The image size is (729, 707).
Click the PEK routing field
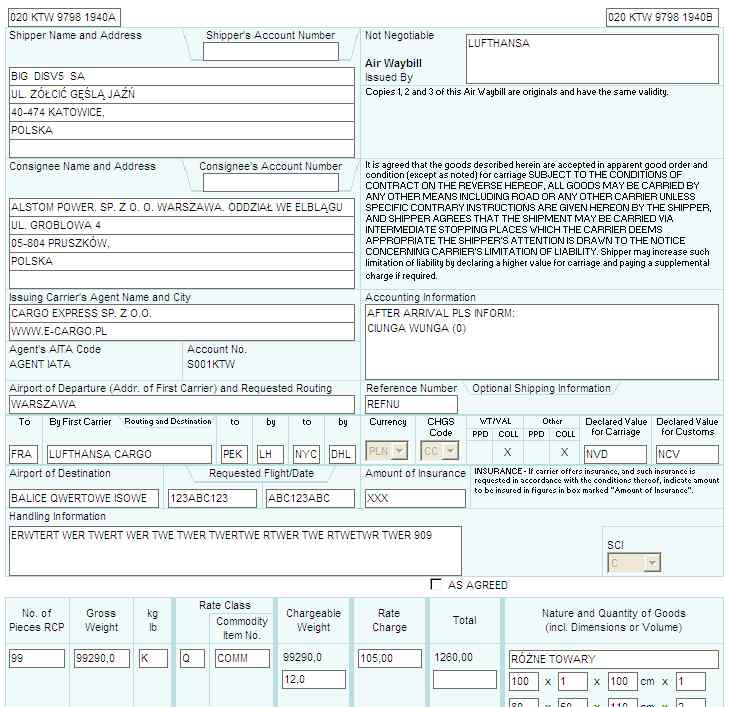pos(234,454)
